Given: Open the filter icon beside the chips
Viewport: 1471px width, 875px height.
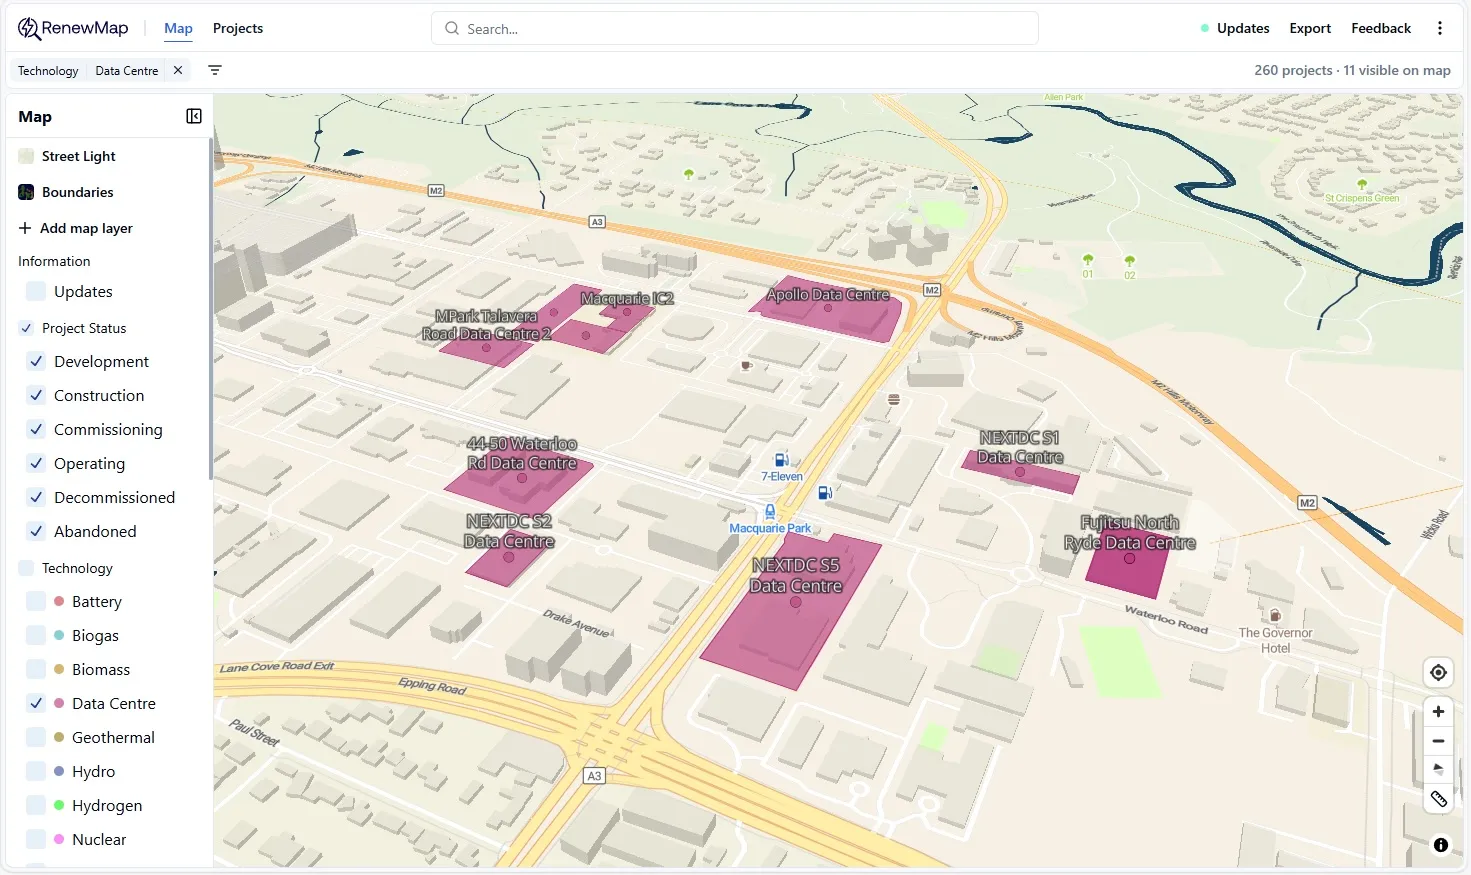Looking at the screenshot, I should (214, 70).
